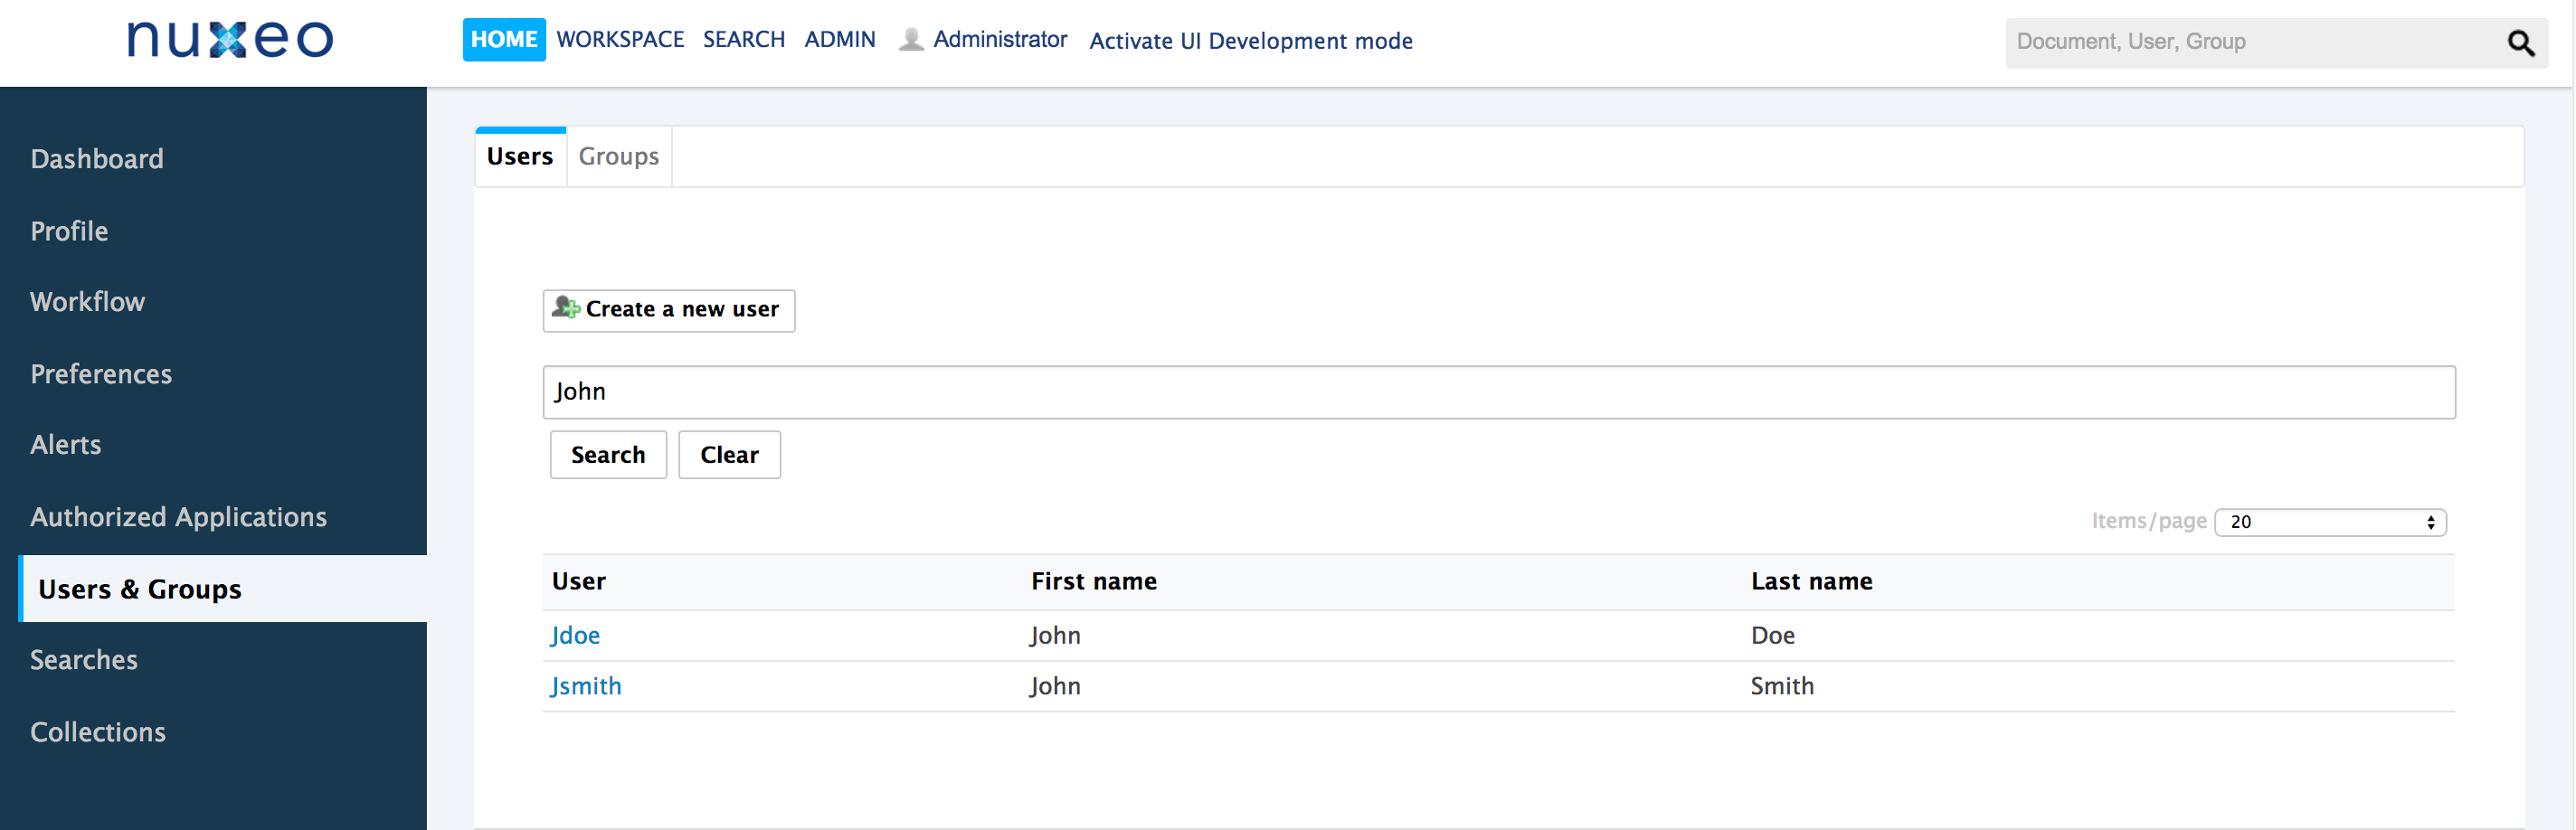
Task: Open the Jdoe user link
Action: coord(575,636)
